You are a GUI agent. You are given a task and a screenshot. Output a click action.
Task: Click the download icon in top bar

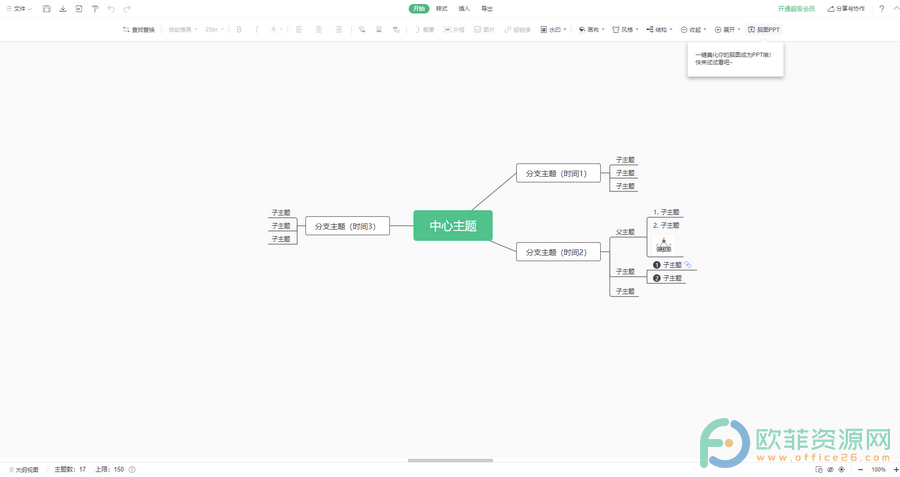63,9
